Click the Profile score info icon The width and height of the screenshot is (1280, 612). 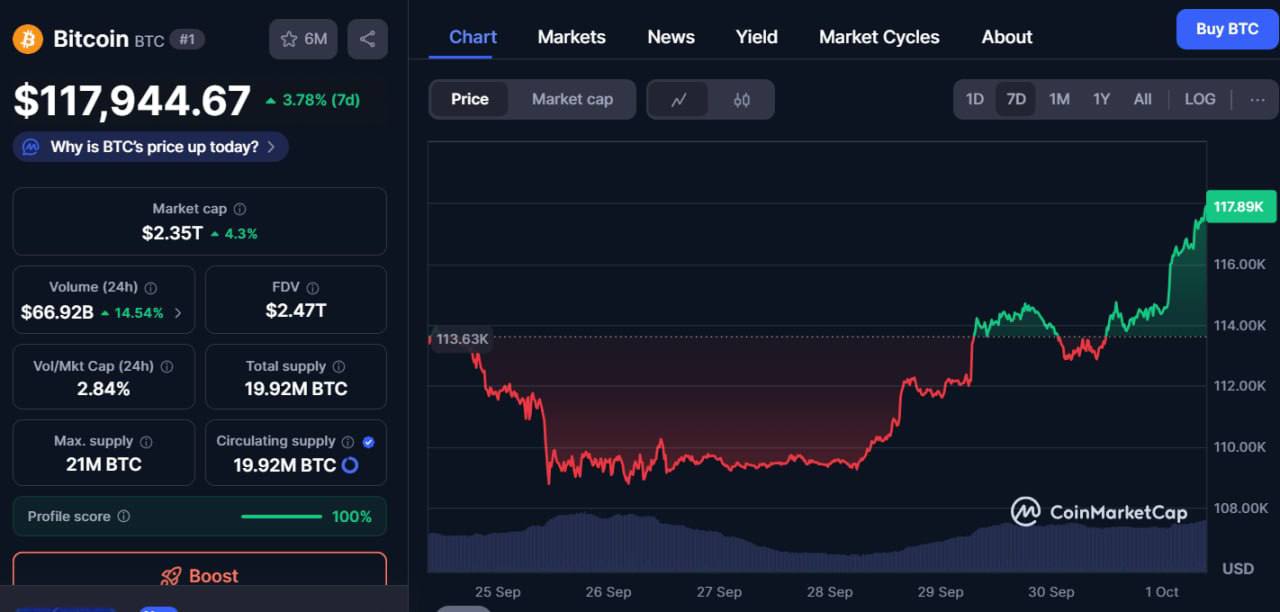click(124, 517)
